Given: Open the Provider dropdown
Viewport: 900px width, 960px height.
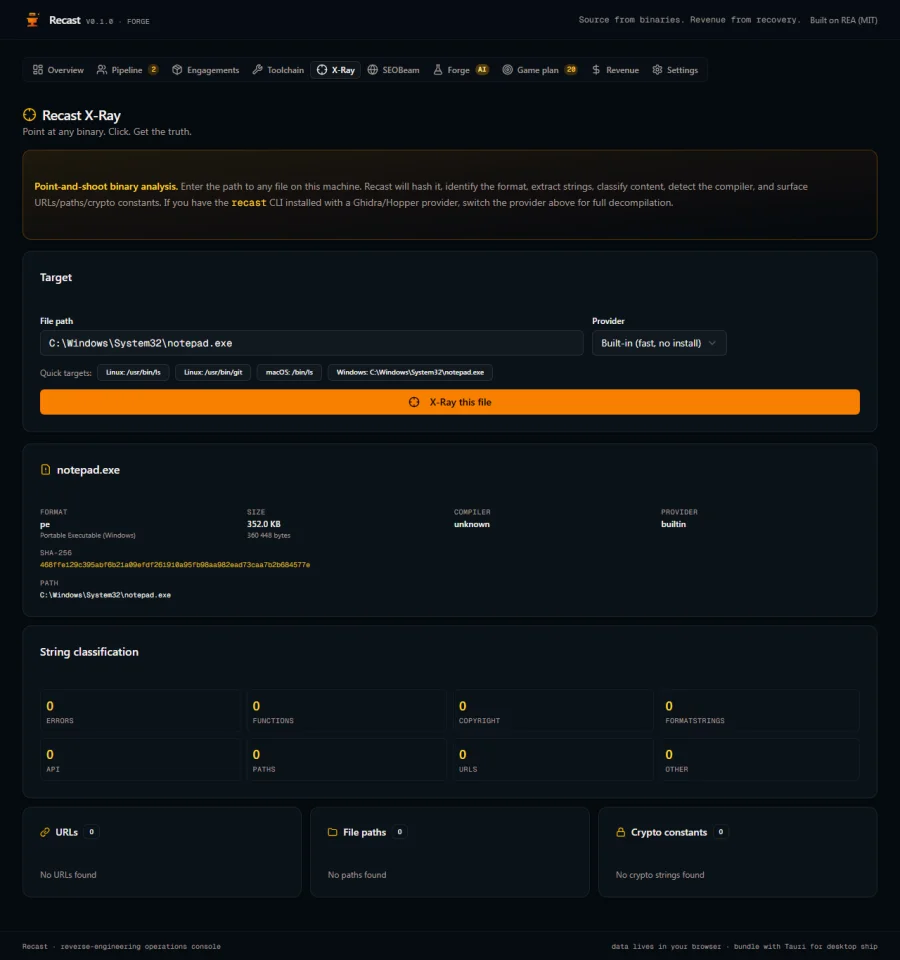Looking at the screenshot, I should [x=659, y=343].
